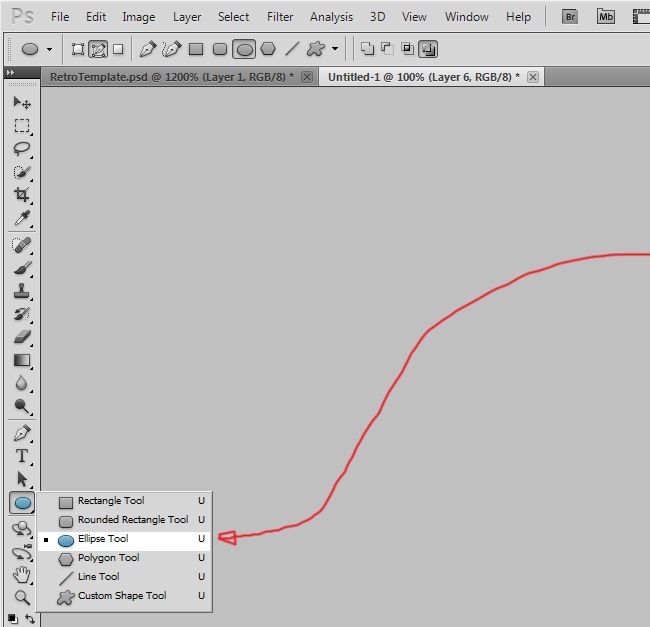Swap foreground and background colors
The height and width of the screenshot is (627, 650).
30,619
